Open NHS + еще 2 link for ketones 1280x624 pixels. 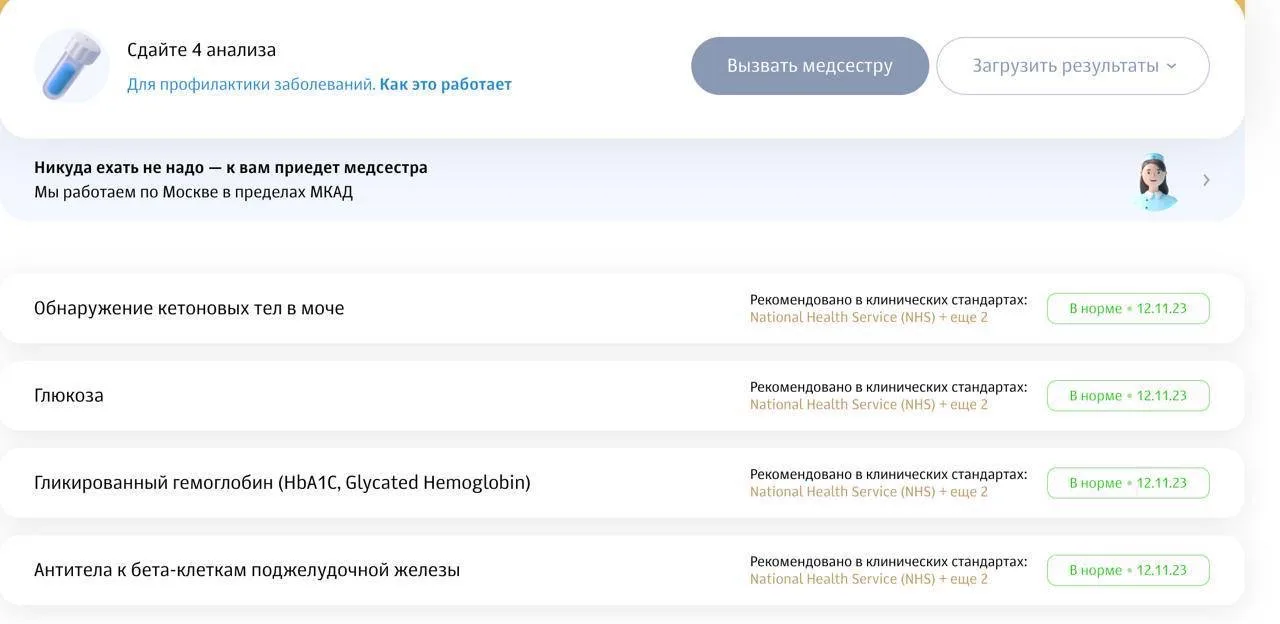(869, 317)
